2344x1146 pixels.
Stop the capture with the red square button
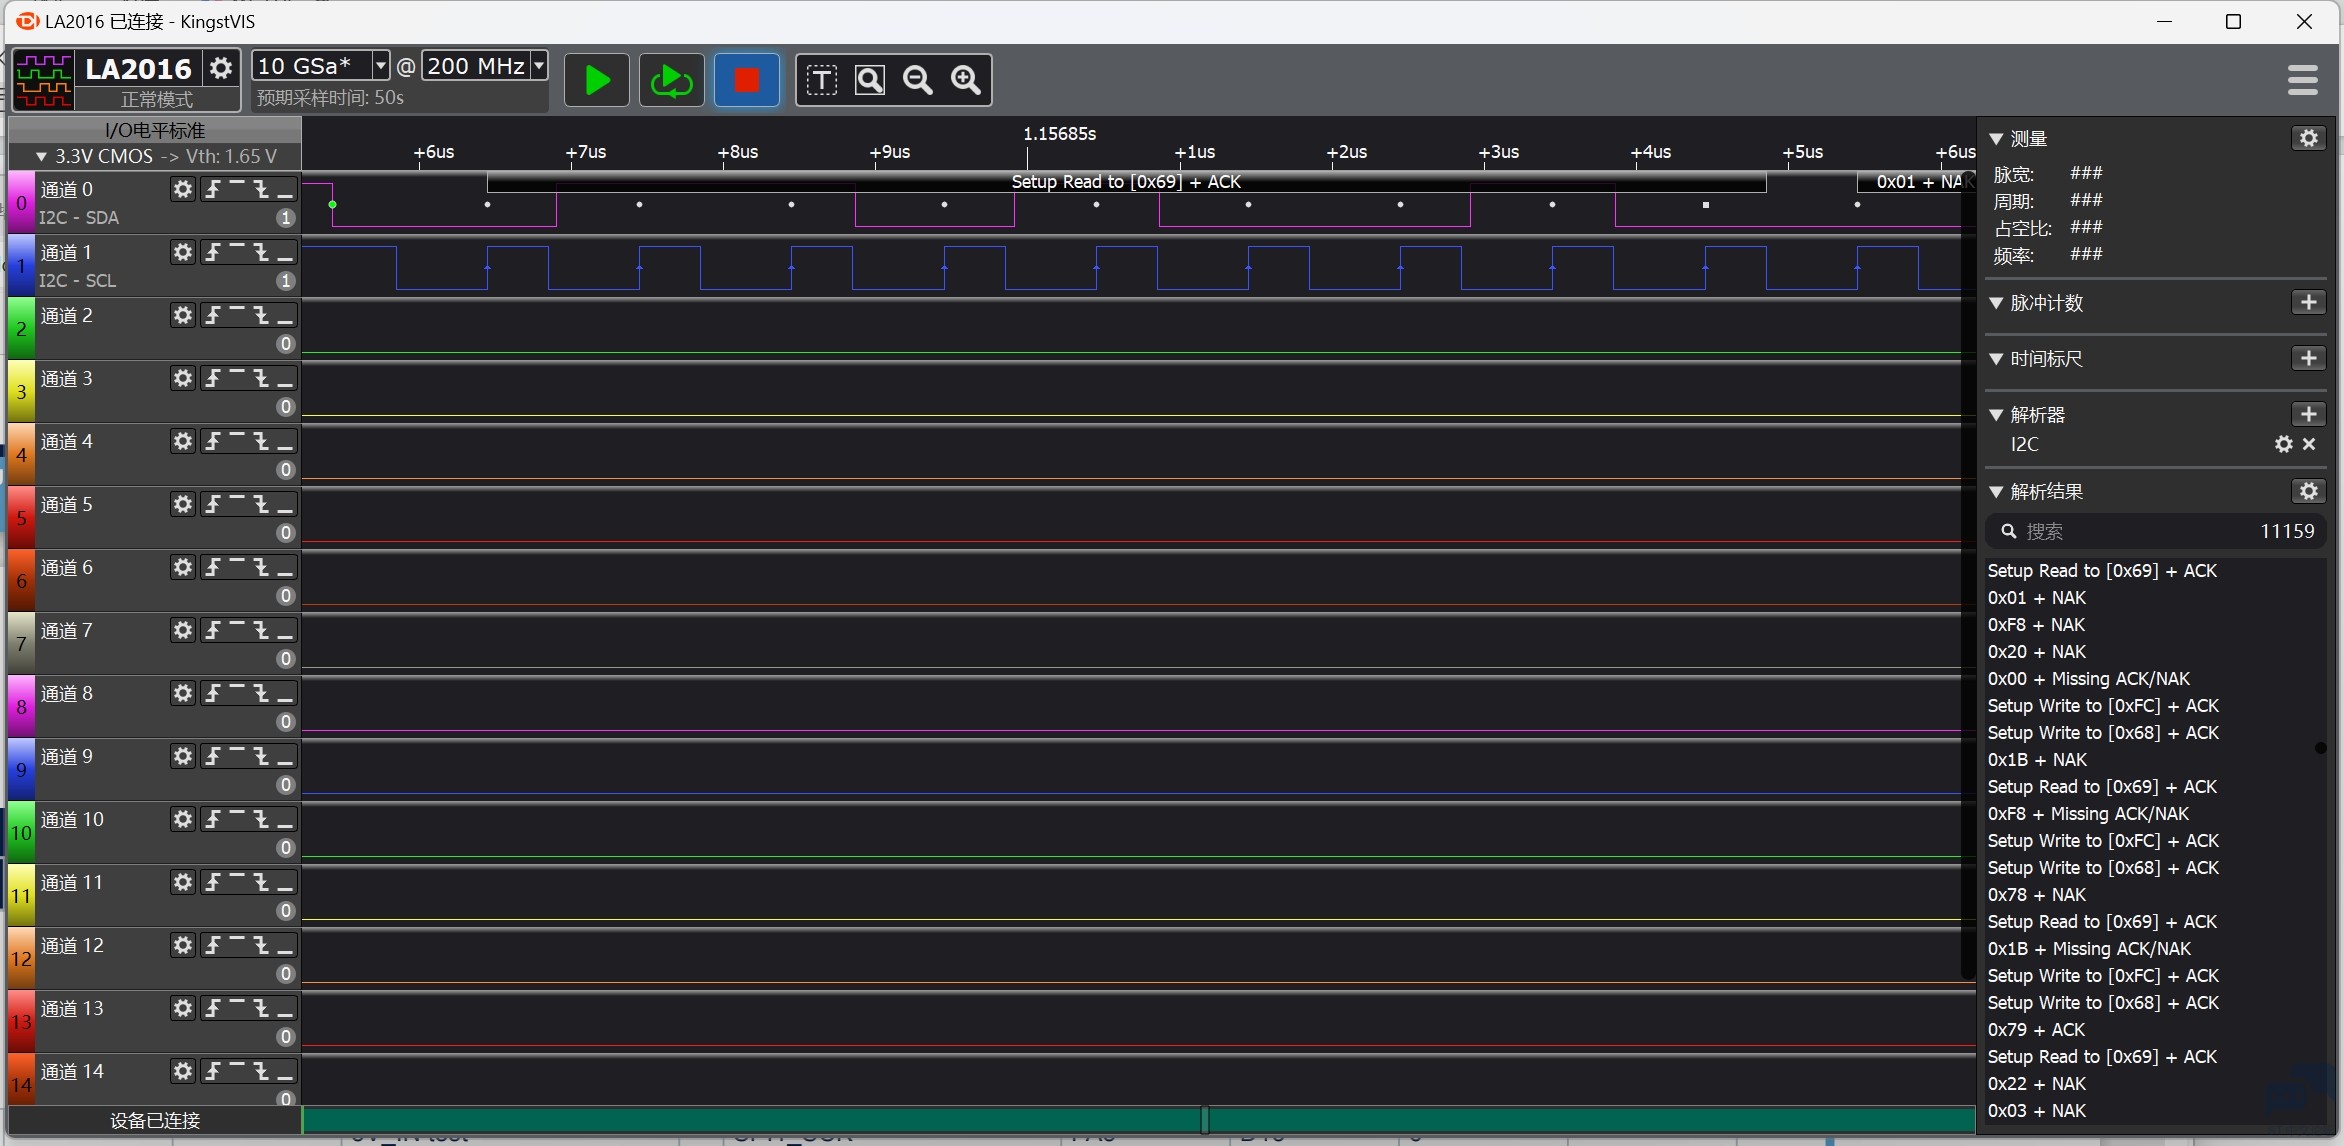tap(746, 80)
